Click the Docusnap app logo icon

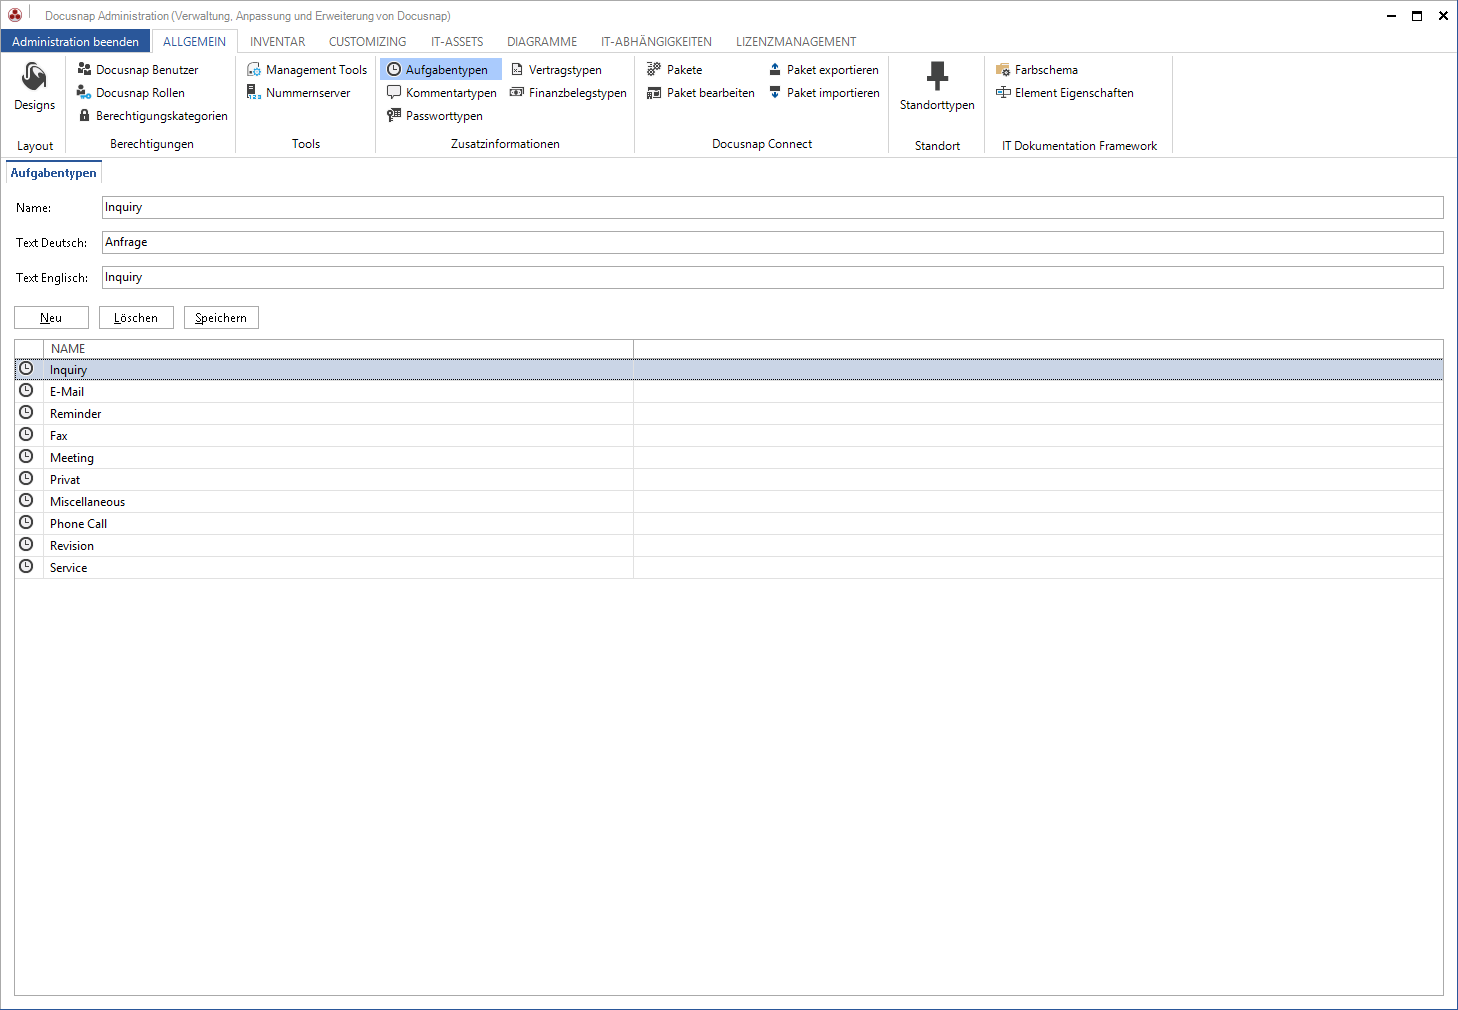(x=15, y=15)
